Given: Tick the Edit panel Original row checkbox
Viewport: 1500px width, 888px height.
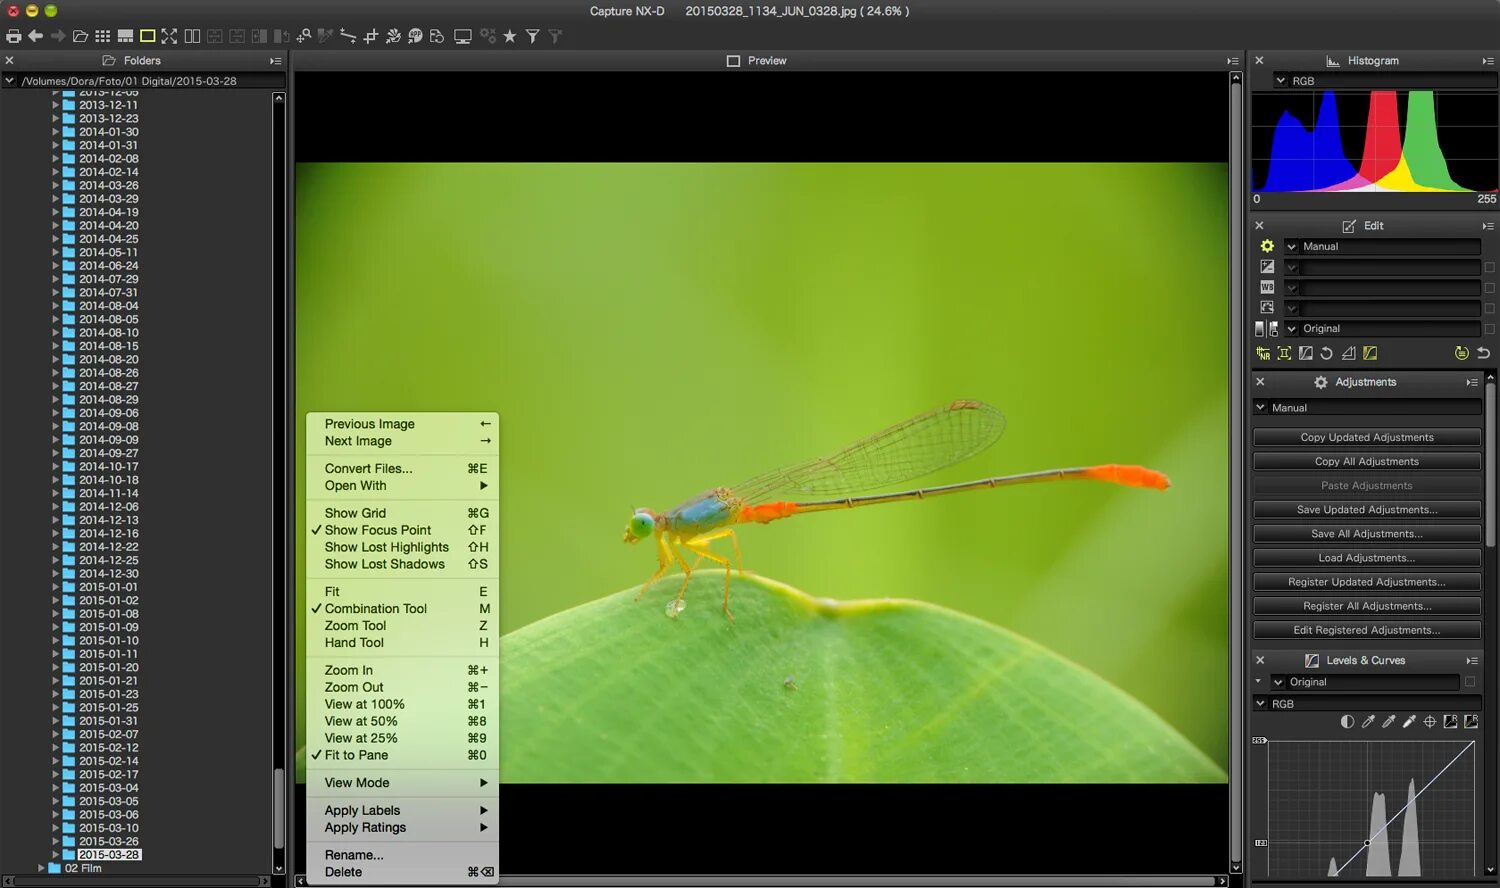Looking at the screenshot, I should coord(1490,329).
